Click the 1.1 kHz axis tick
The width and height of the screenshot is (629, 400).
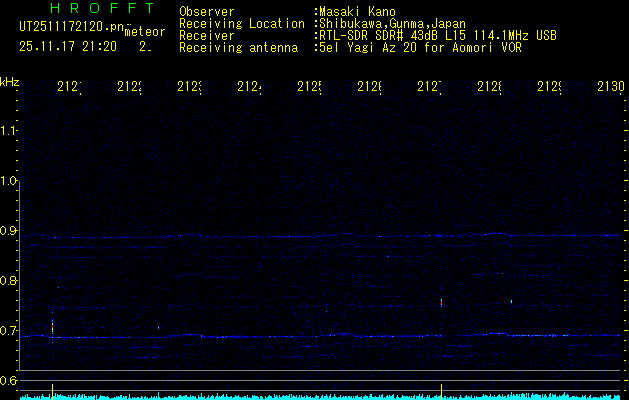(10, 131)
